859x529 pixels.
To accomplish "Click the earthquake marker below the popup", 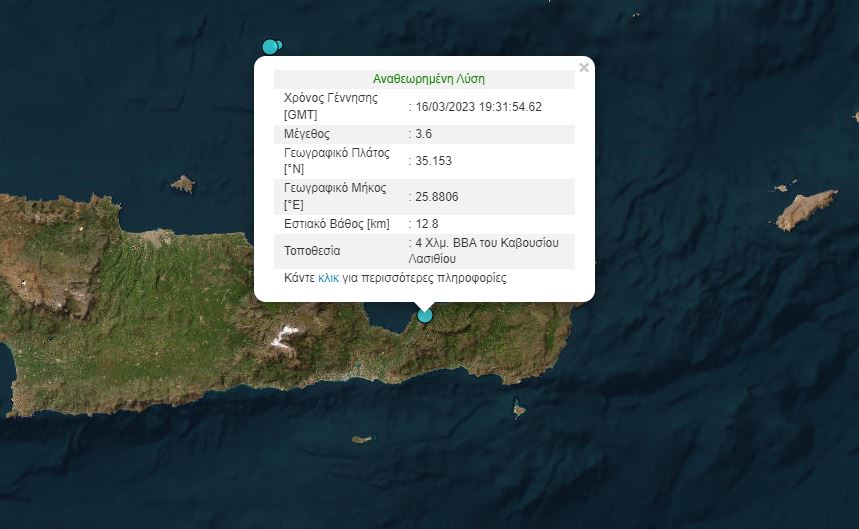I will [425, 315].
